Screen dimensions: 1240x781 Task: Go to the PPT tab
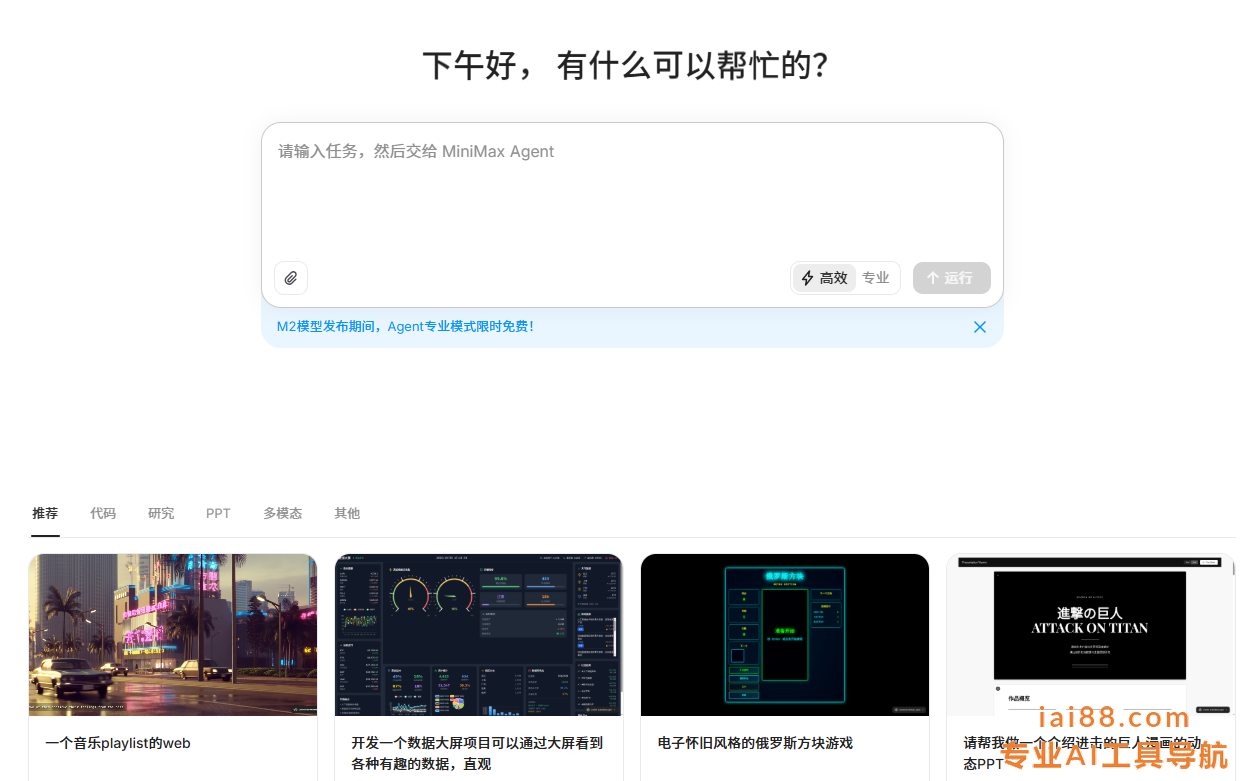point(218,513)
